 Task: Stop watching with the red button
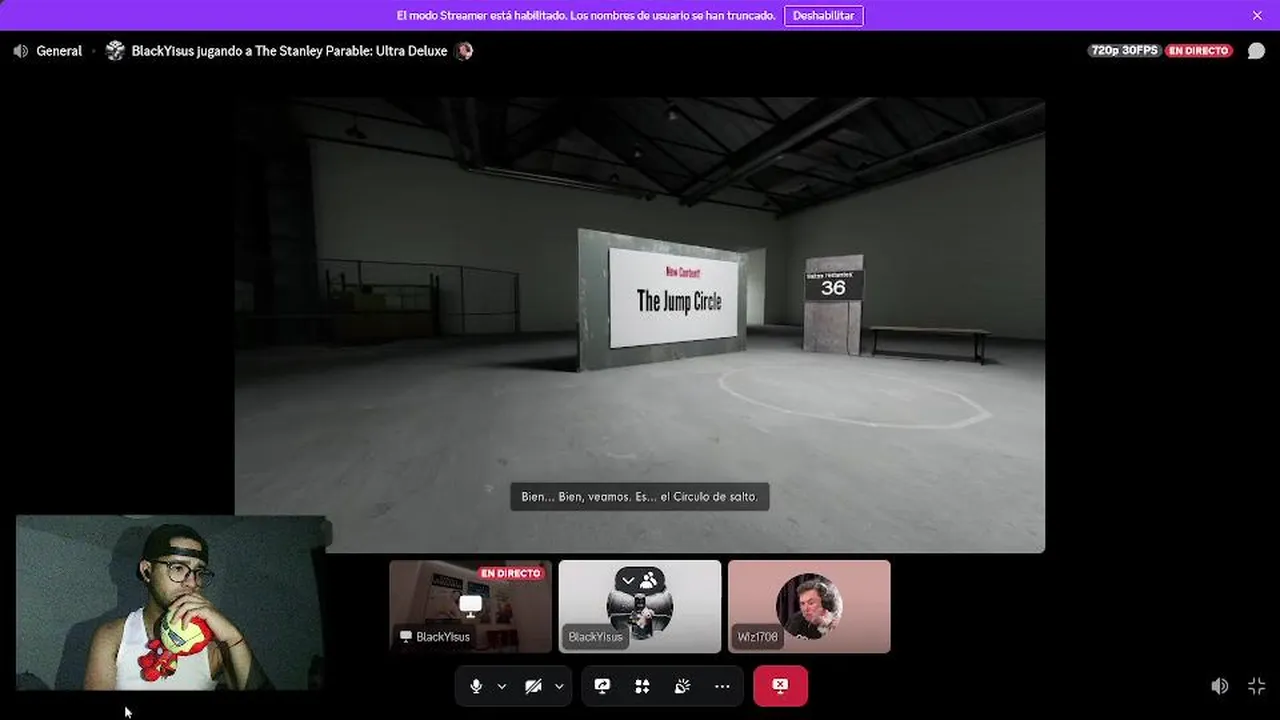(x=780, y=686)
